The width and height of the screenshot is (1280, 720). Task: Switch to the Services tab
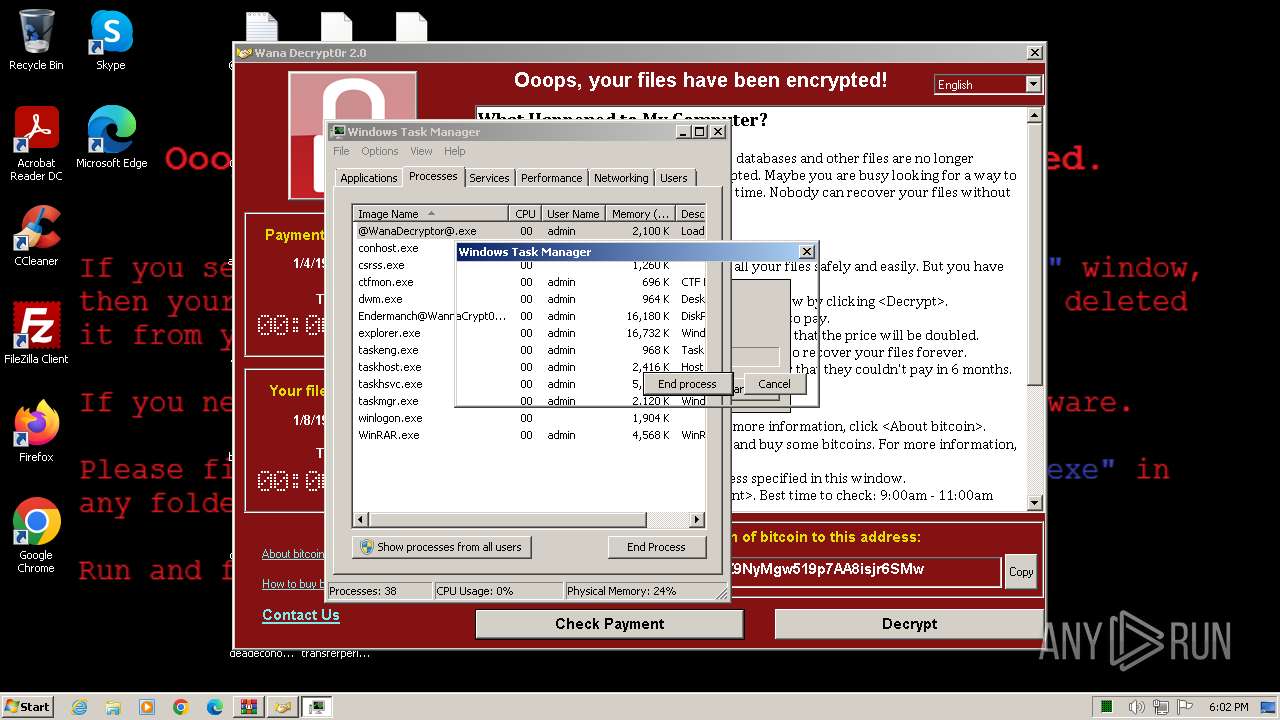coord(489,178)
